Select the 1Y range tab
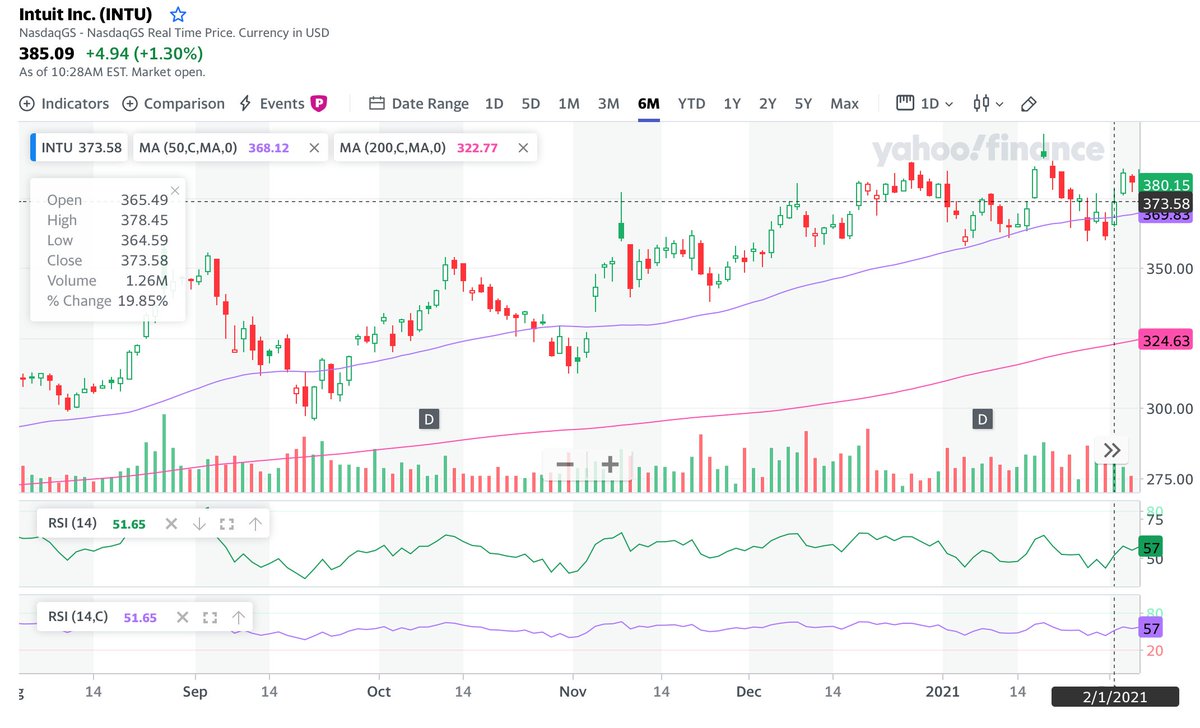Screen dimensions: 1200x728 (736, 103)
